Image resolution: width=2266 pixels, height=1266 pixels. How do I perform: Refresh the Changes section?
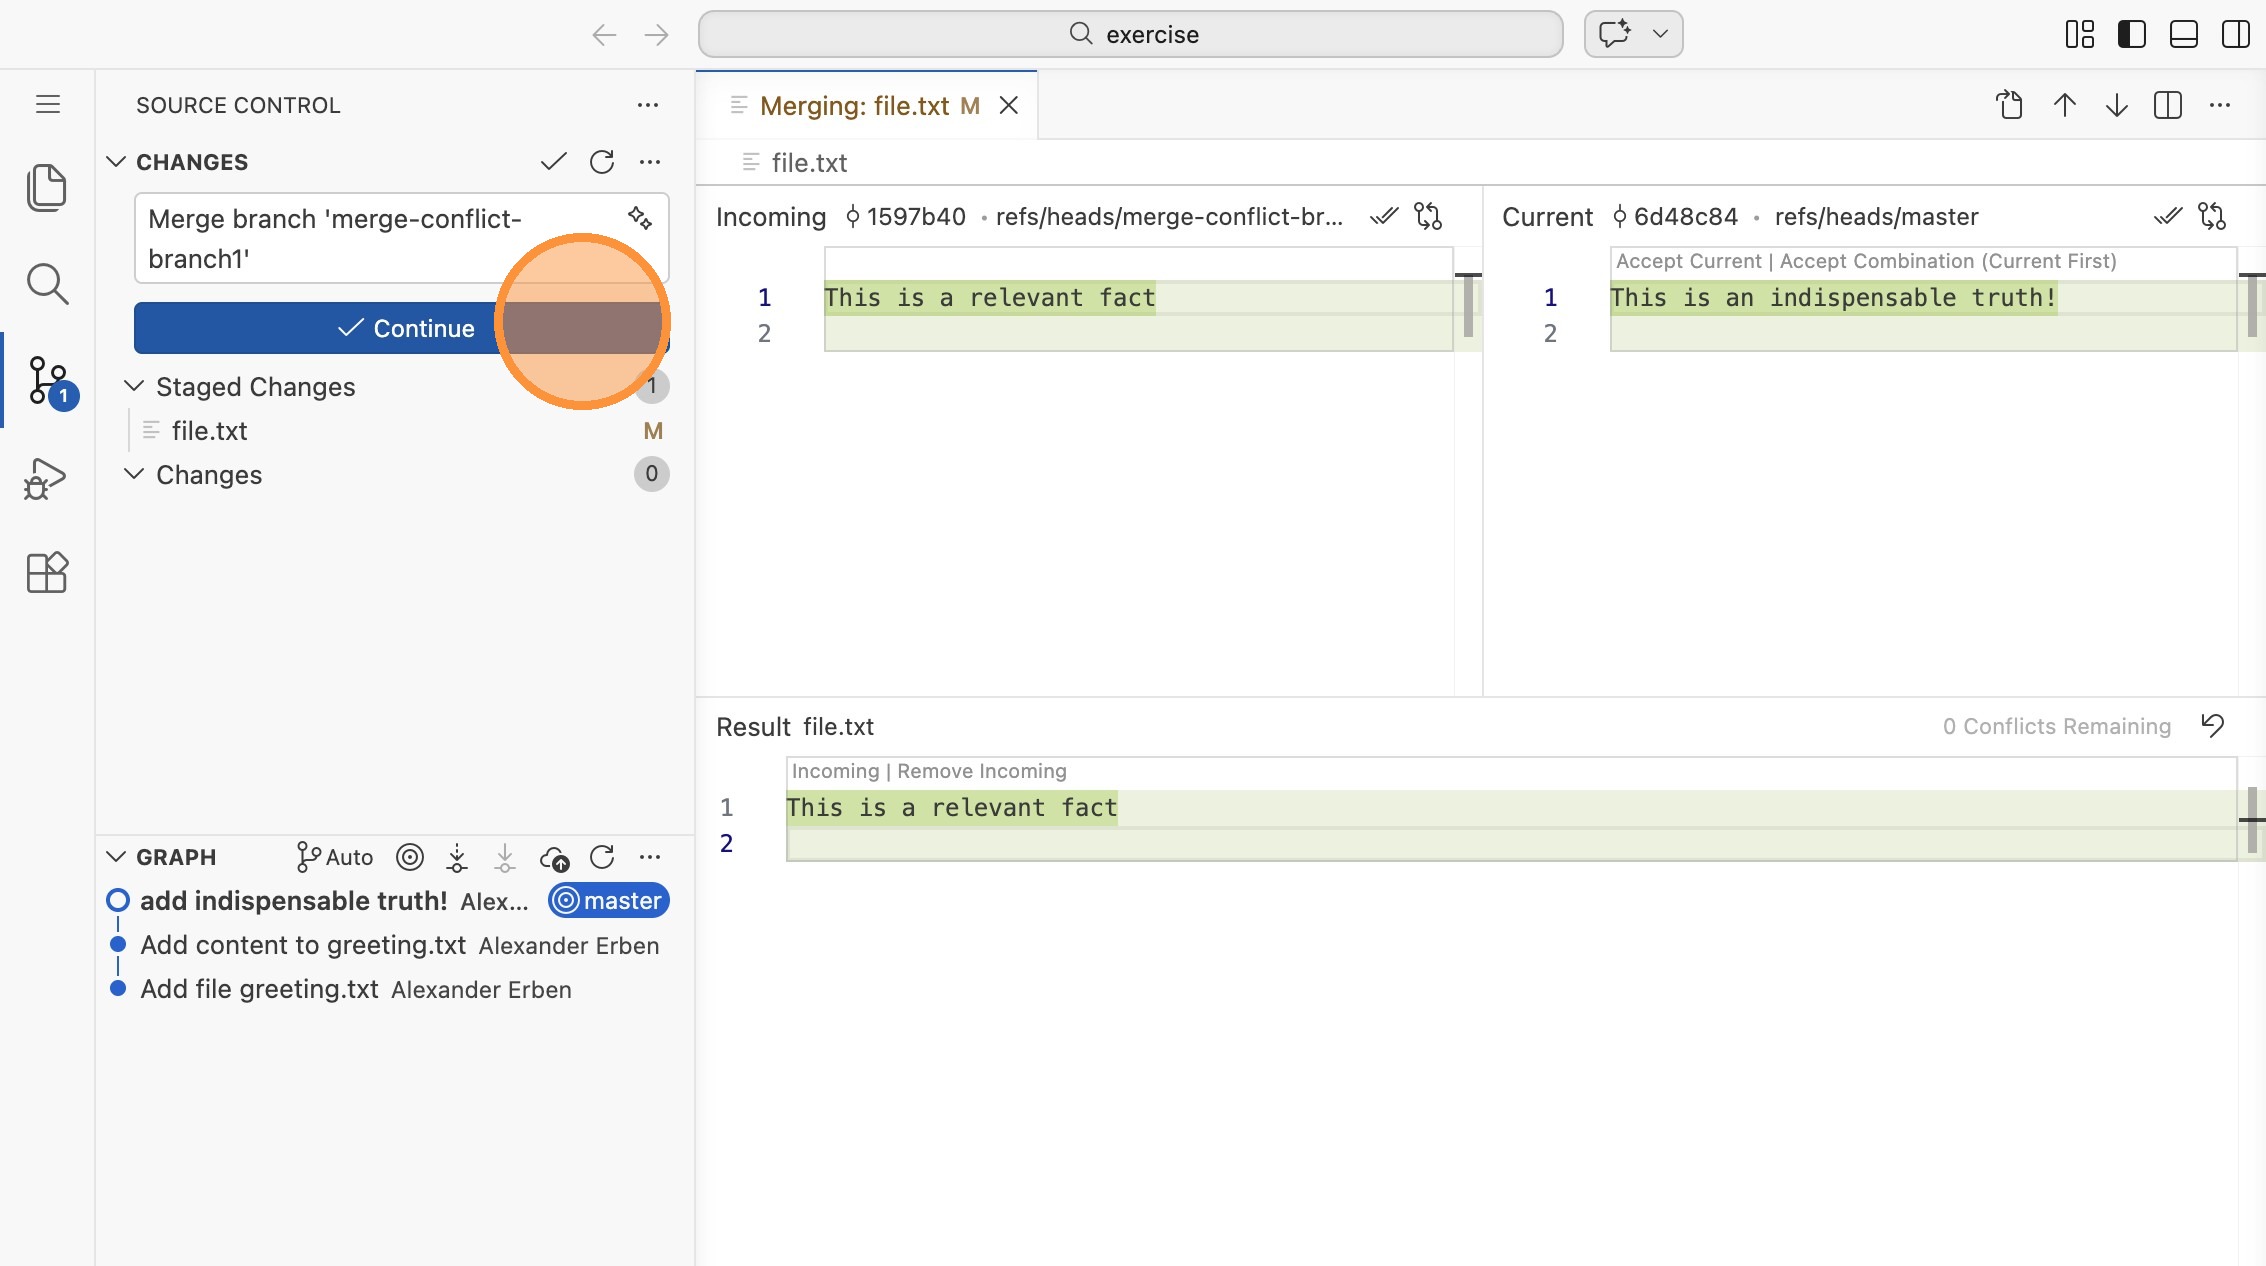[602, 162]
